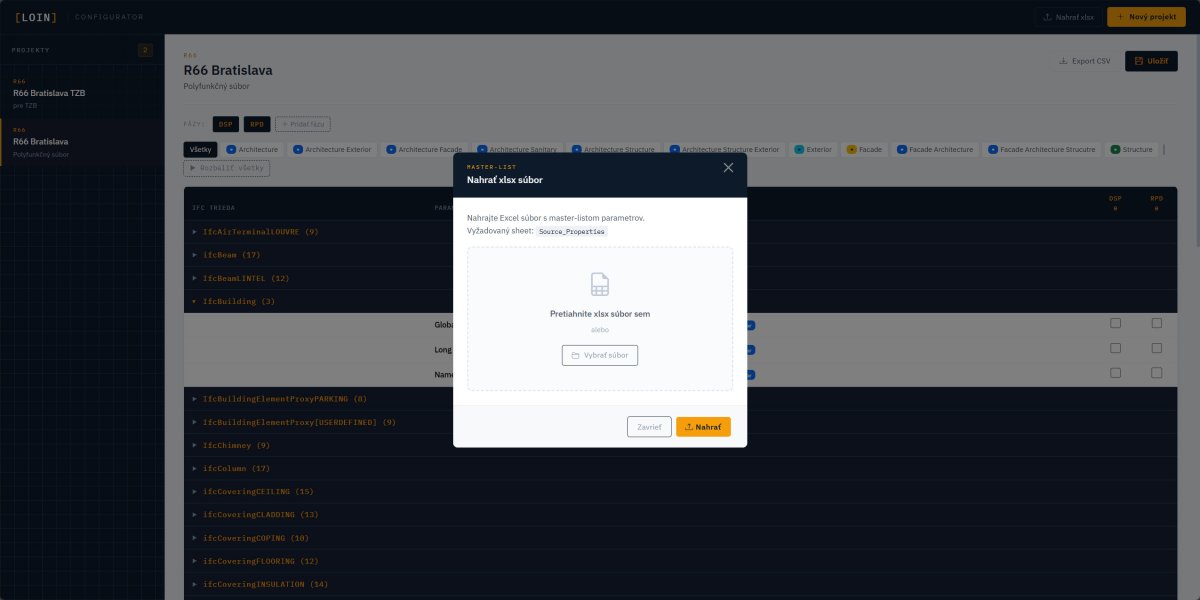The width and height of the screenshot is (1200, 600).
Task: Click the spreadsheet file icon in drop zone
Action: 600,284
